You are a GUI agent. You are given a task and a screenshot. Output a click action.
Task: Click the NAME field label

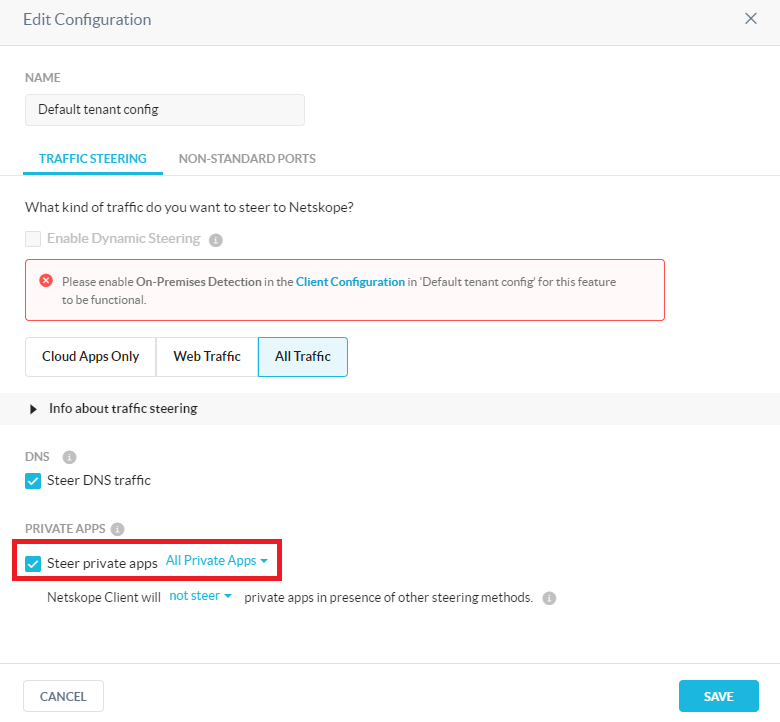tap(43, 78)
